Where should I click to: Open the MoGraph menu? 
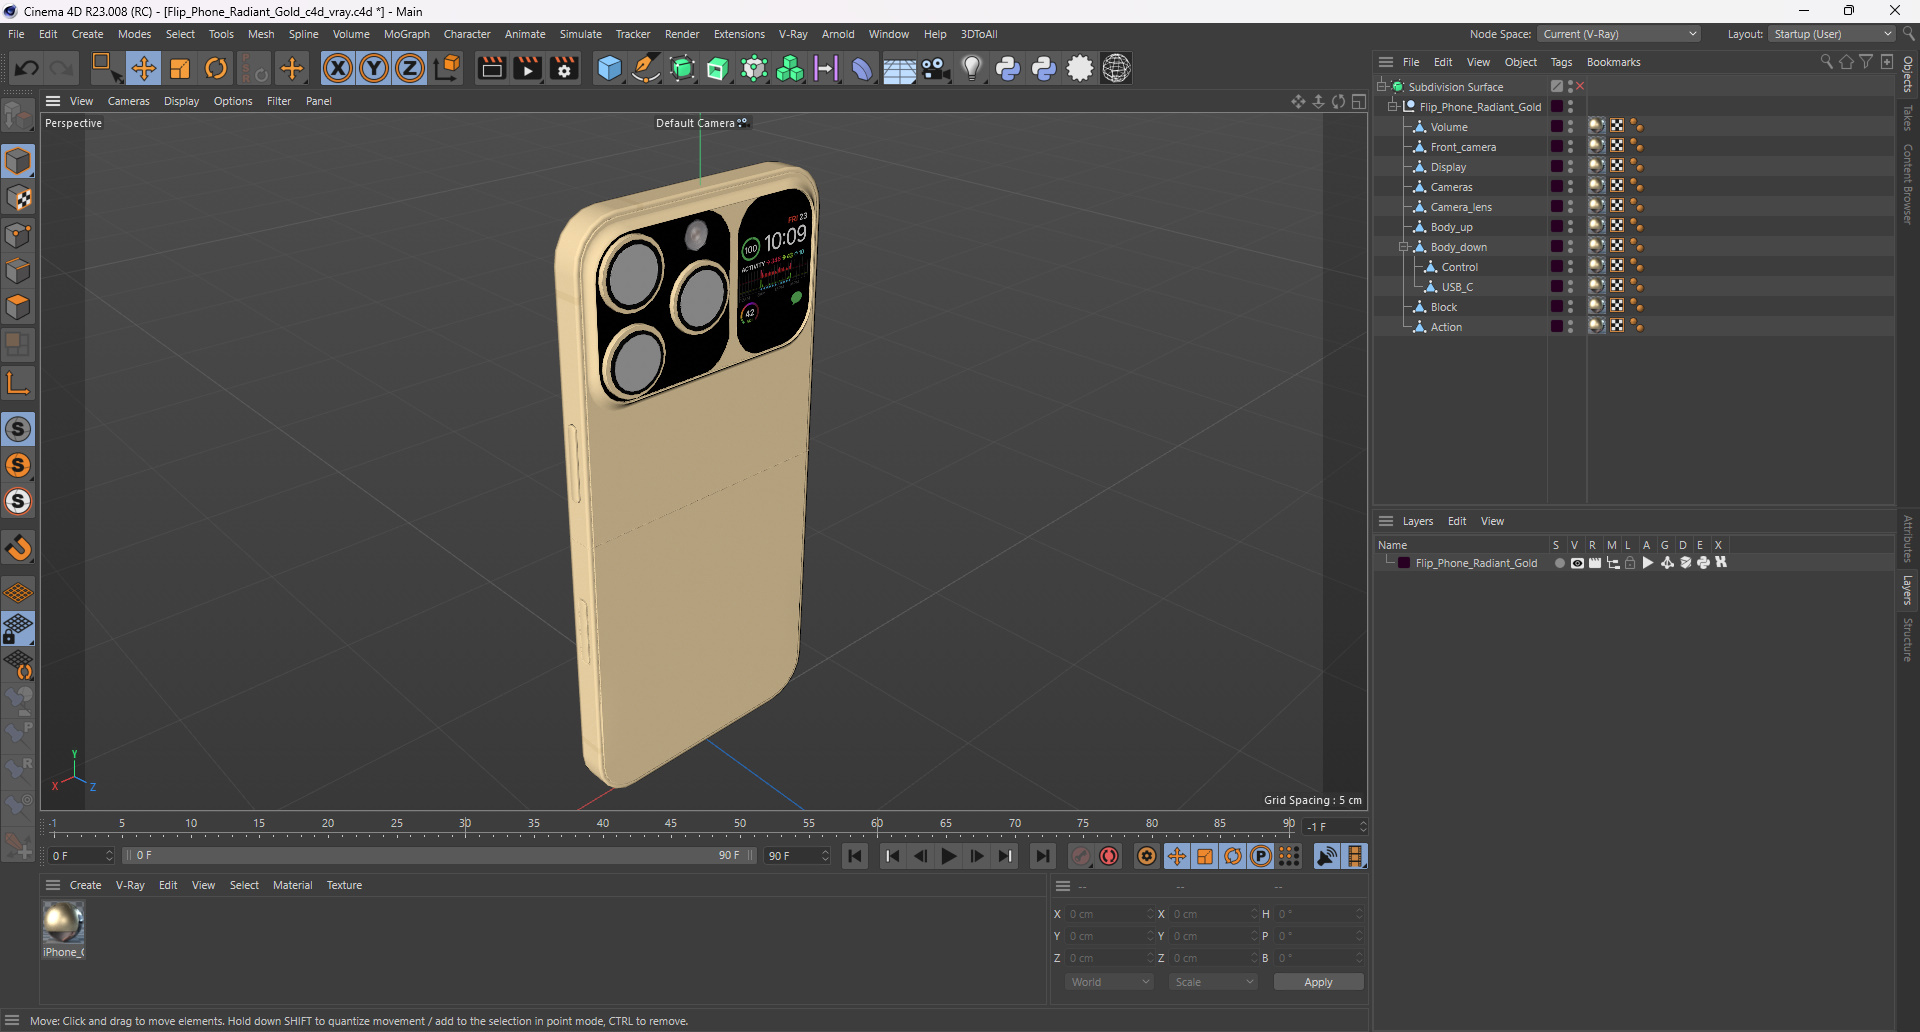tap(406, 34)
